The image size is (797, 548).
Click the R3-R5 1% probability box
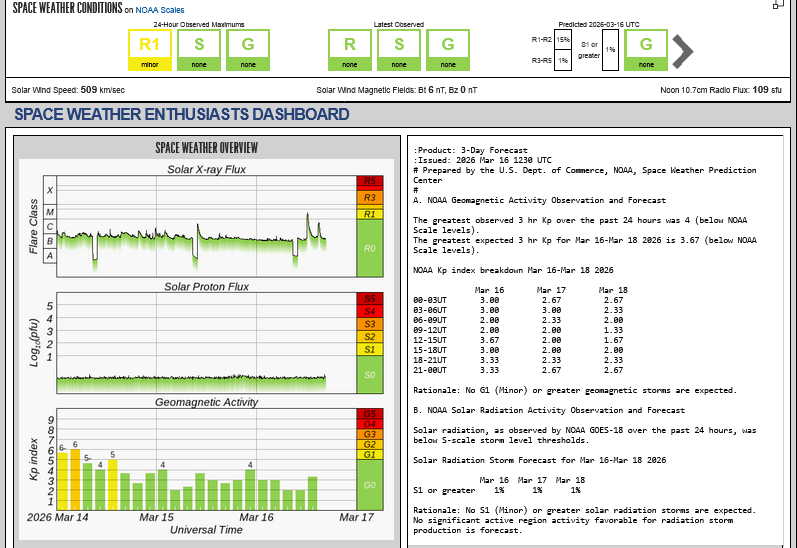tap(563, 60)
